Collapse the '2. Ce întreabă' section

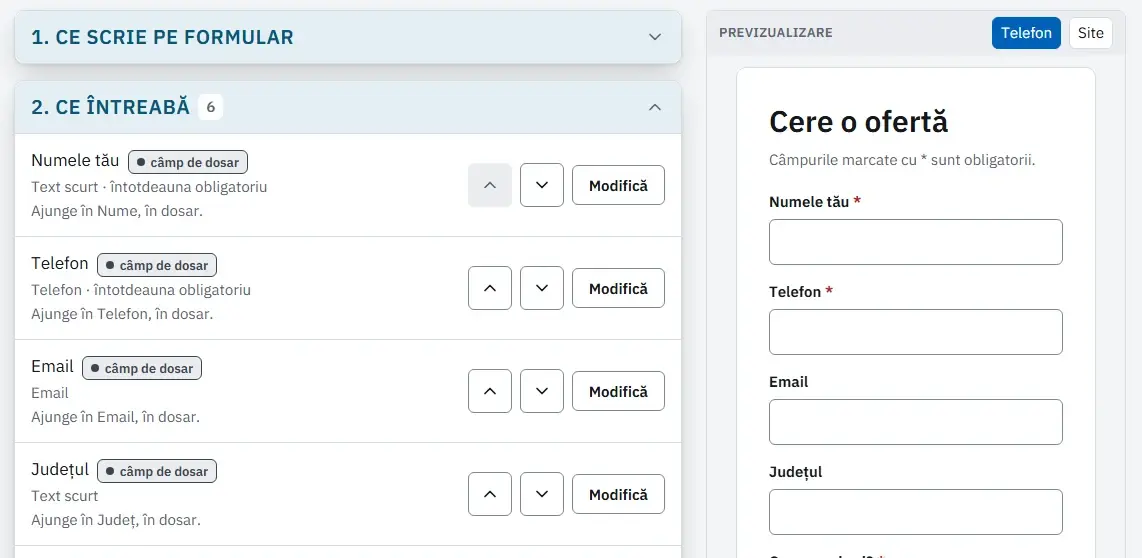[348, 107]
